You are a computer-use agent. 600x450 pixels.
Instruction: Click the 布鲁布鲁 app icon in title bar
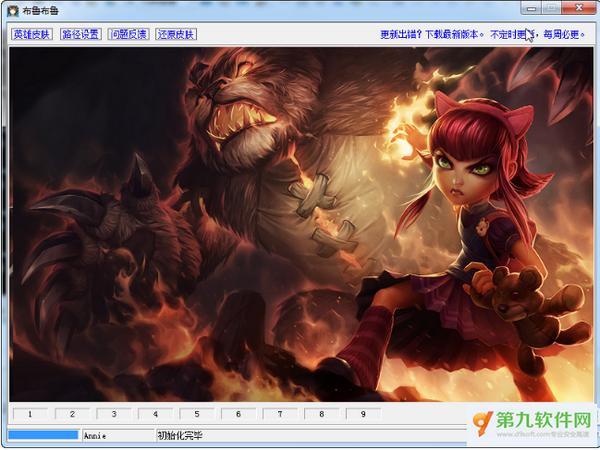click(13, 11)
